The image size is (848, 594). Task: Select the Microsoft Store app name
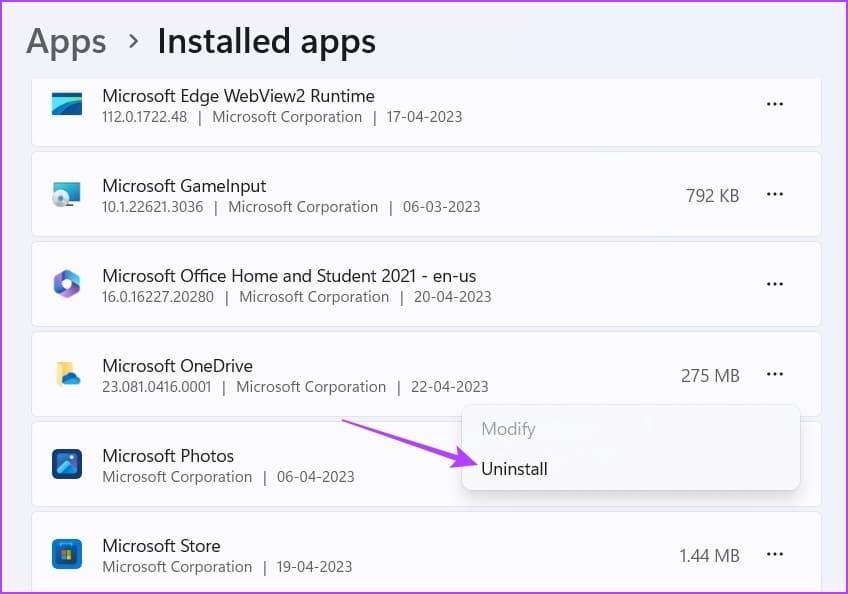click(x=161, y=546)
